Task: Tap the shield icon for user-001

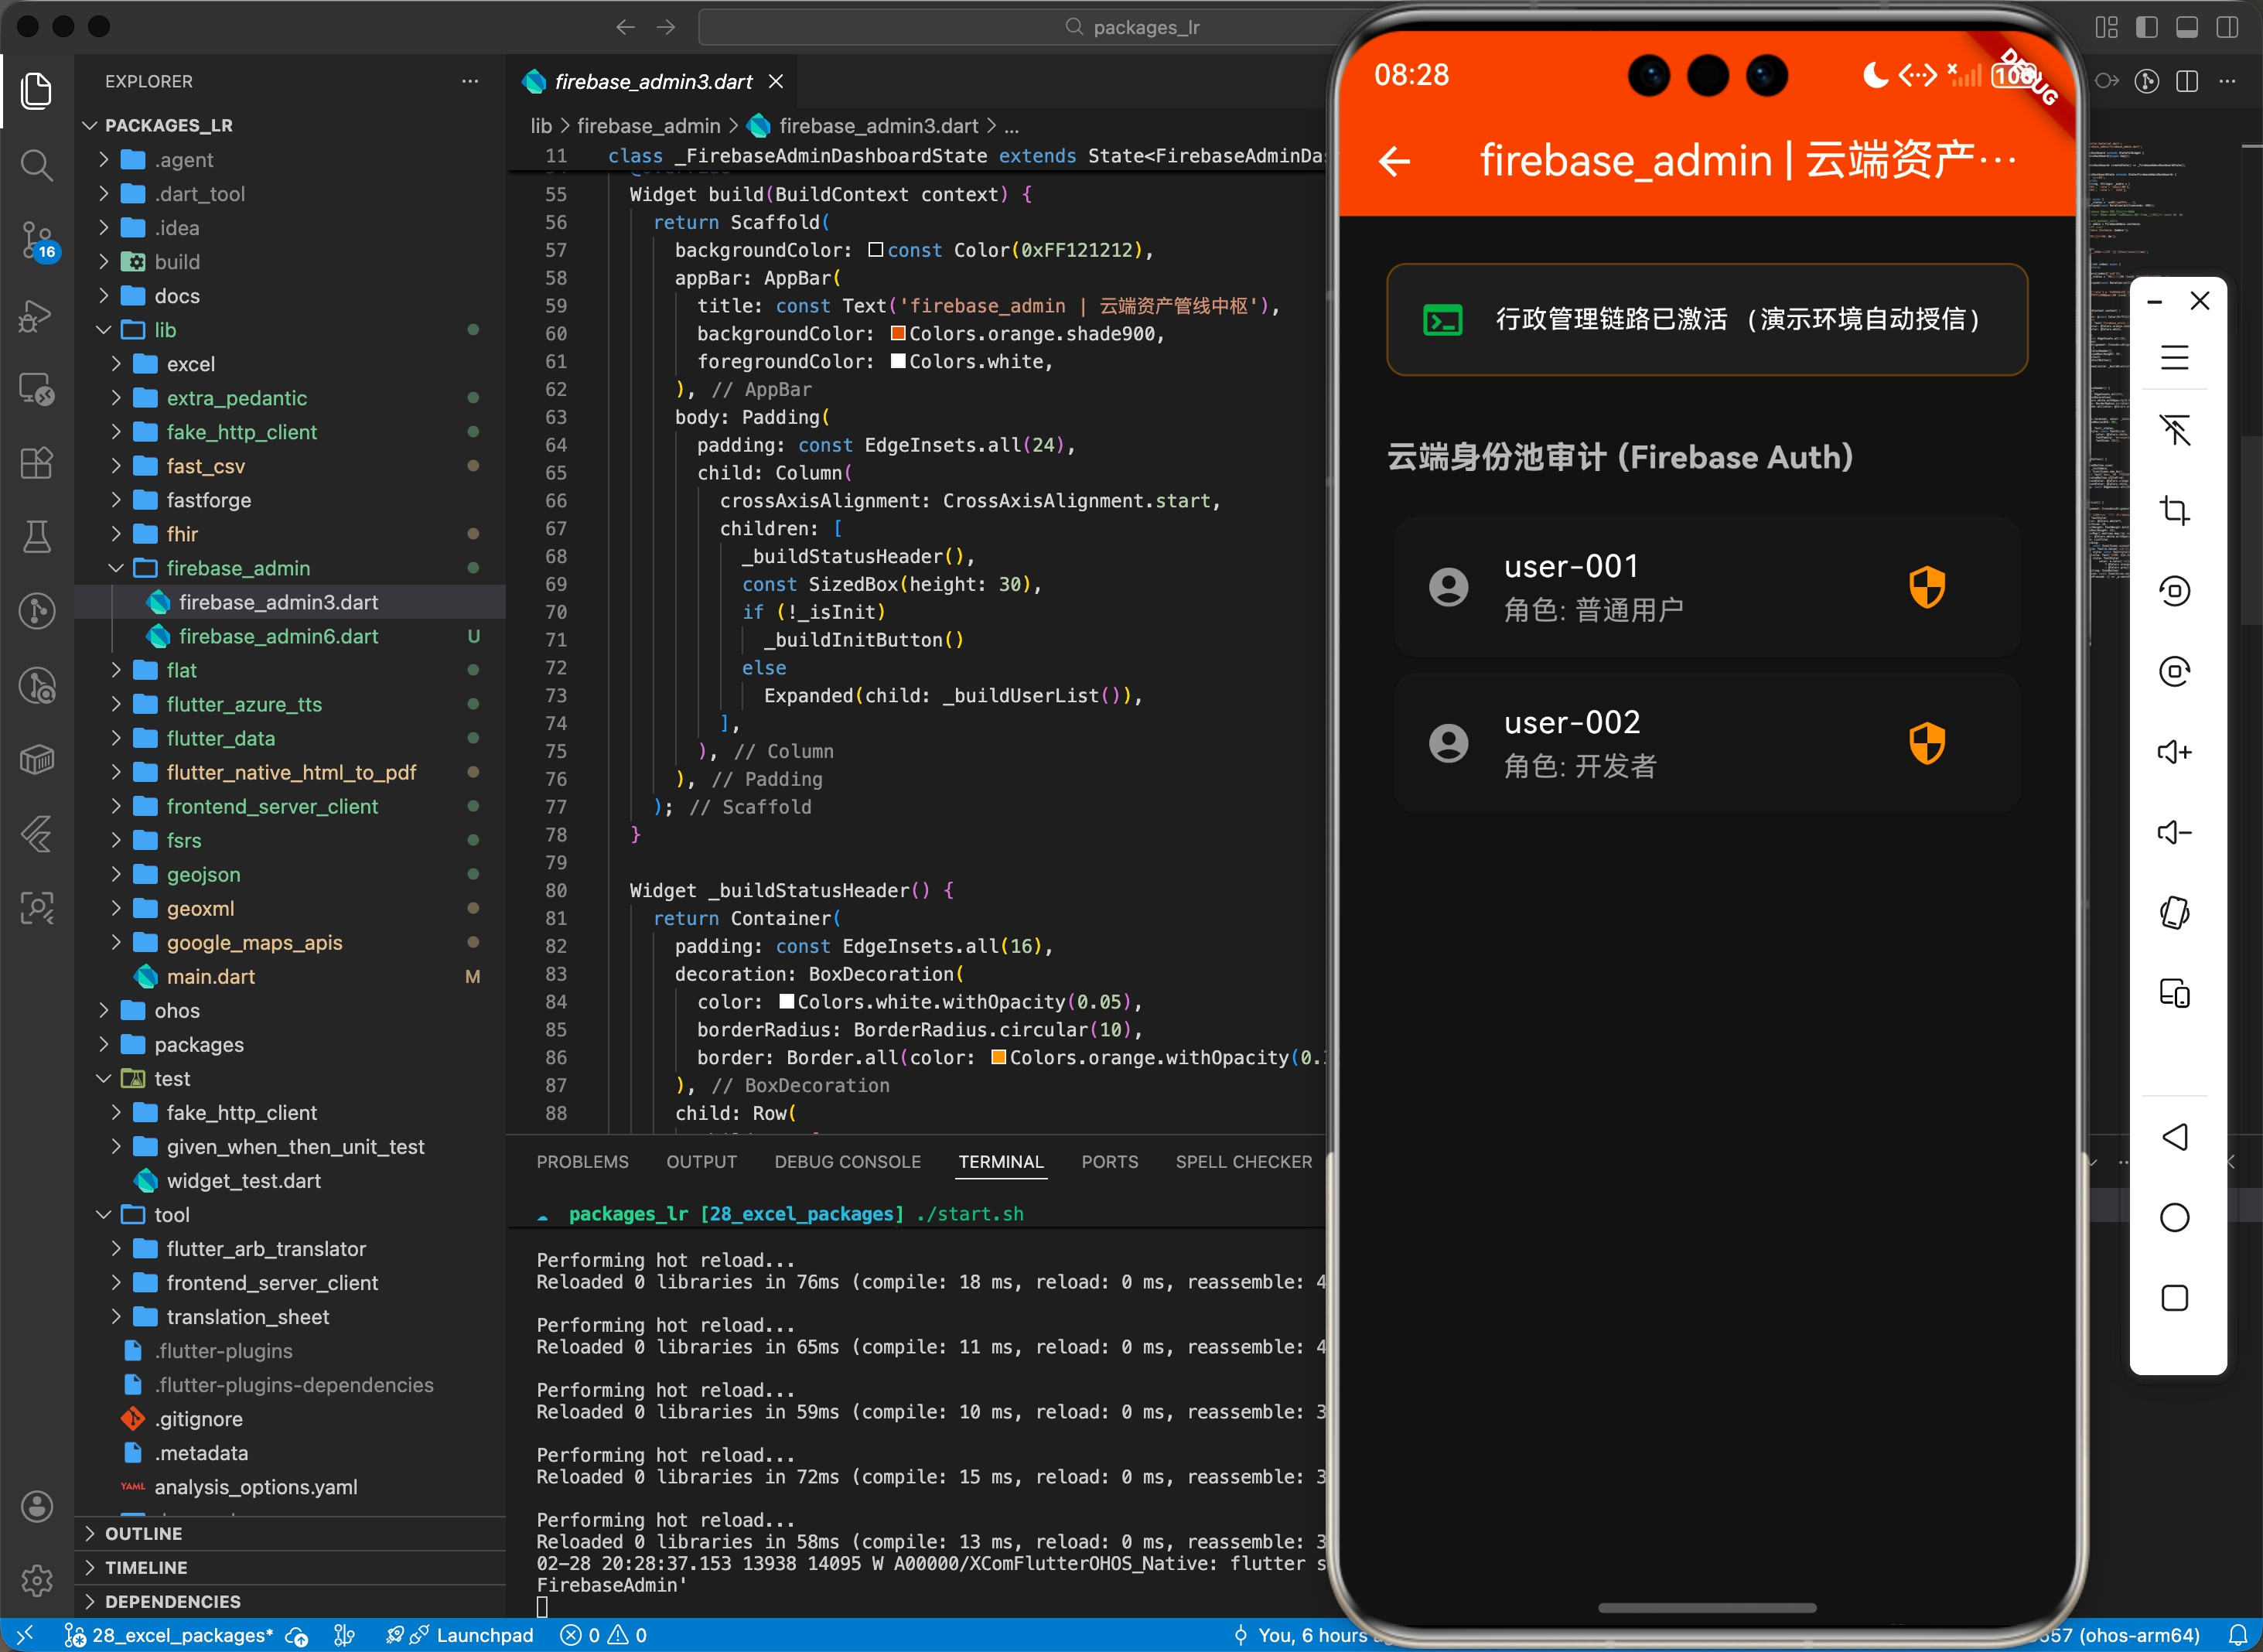Action: pyautogui.click(x=1926, y=587)
